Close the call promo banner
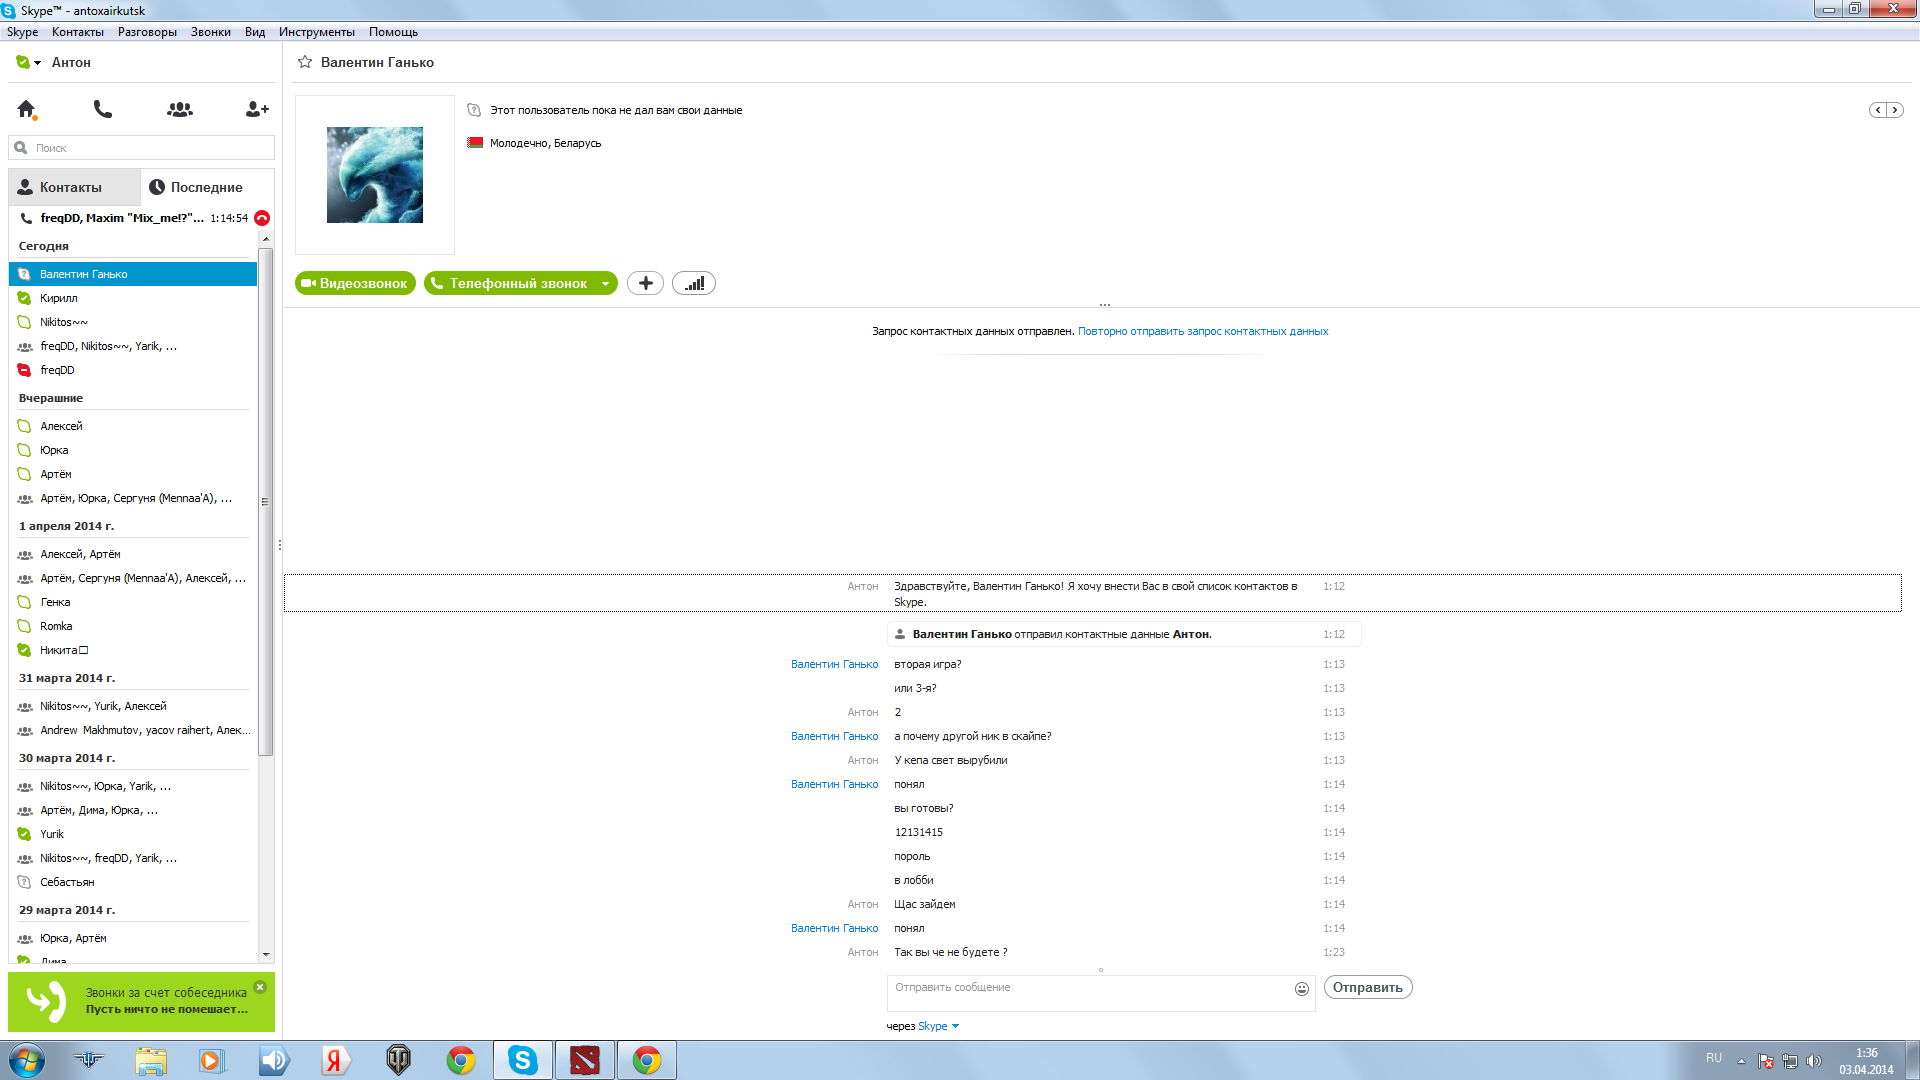This screenshot has height=1080, width=1920. click(x=260, y=987)
